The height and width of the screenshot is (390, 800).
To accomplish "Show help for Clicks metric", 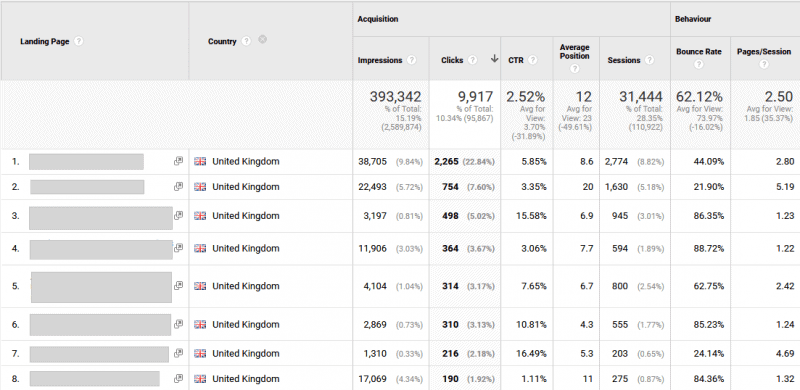I will 472,60.
